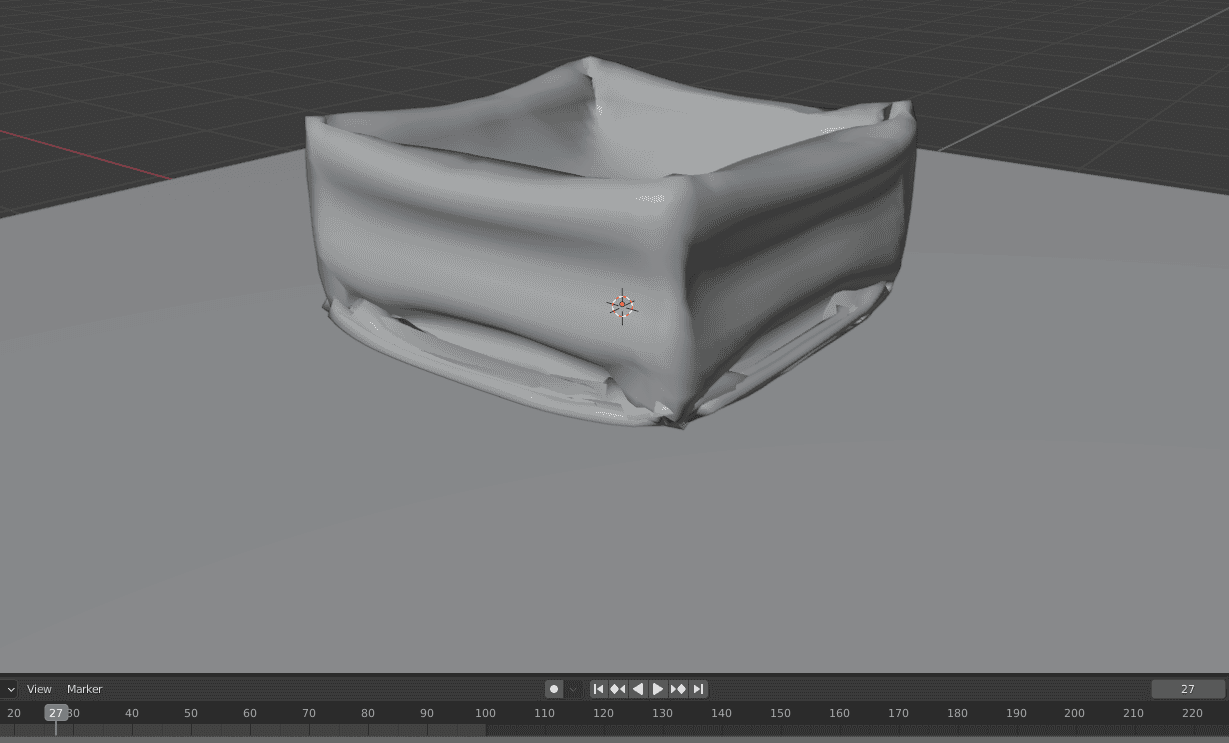The width and height of the screenshot is (1229, 743).
Task: Jump to the next keyframe
Action: click(678, 689)
